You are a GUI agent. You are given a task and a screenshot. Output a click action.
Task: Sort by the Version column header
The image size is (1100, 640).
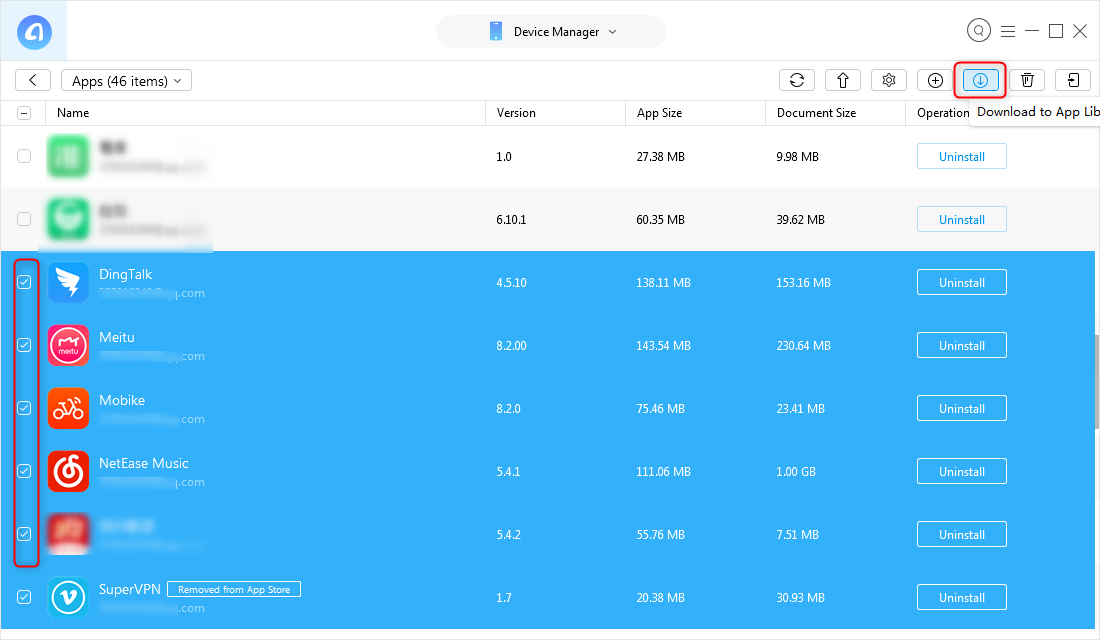coord(516,113)
